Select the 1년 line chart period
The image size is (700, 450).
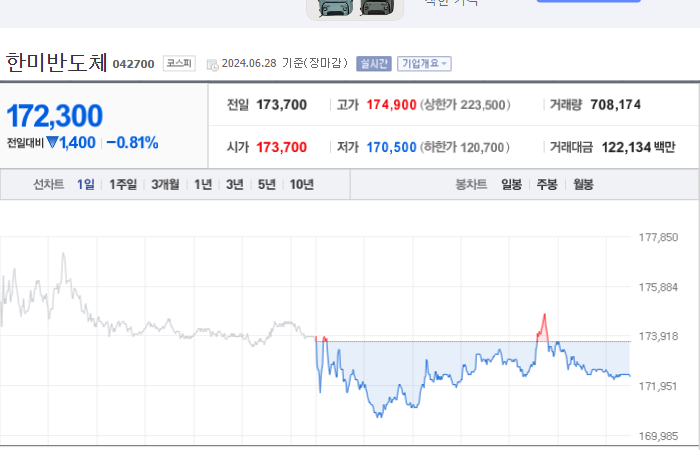pyautogui.click(x=203, y=184)
